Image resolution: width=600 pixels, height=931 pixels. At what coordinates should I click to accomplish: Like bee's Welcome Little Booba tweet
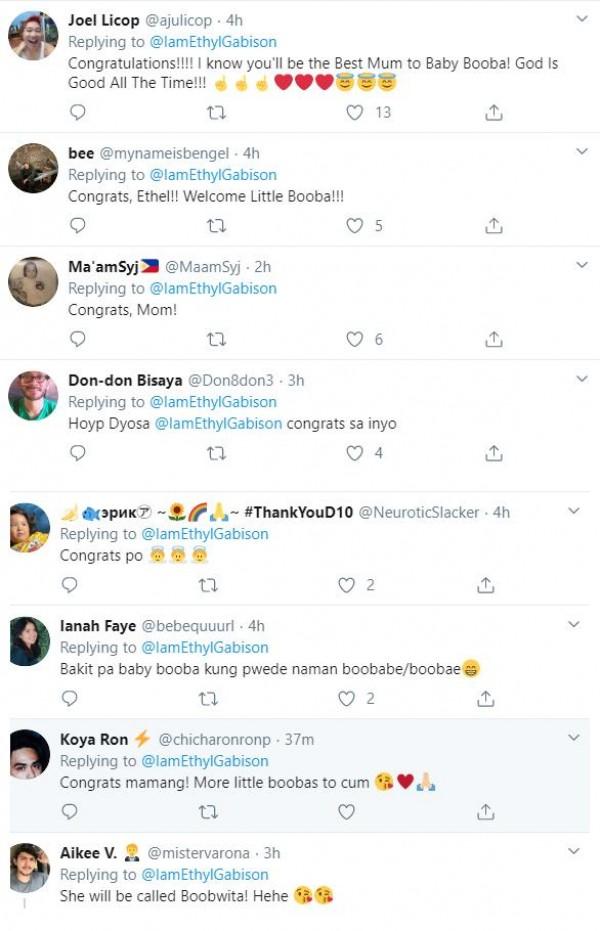[x=354, y=226]
